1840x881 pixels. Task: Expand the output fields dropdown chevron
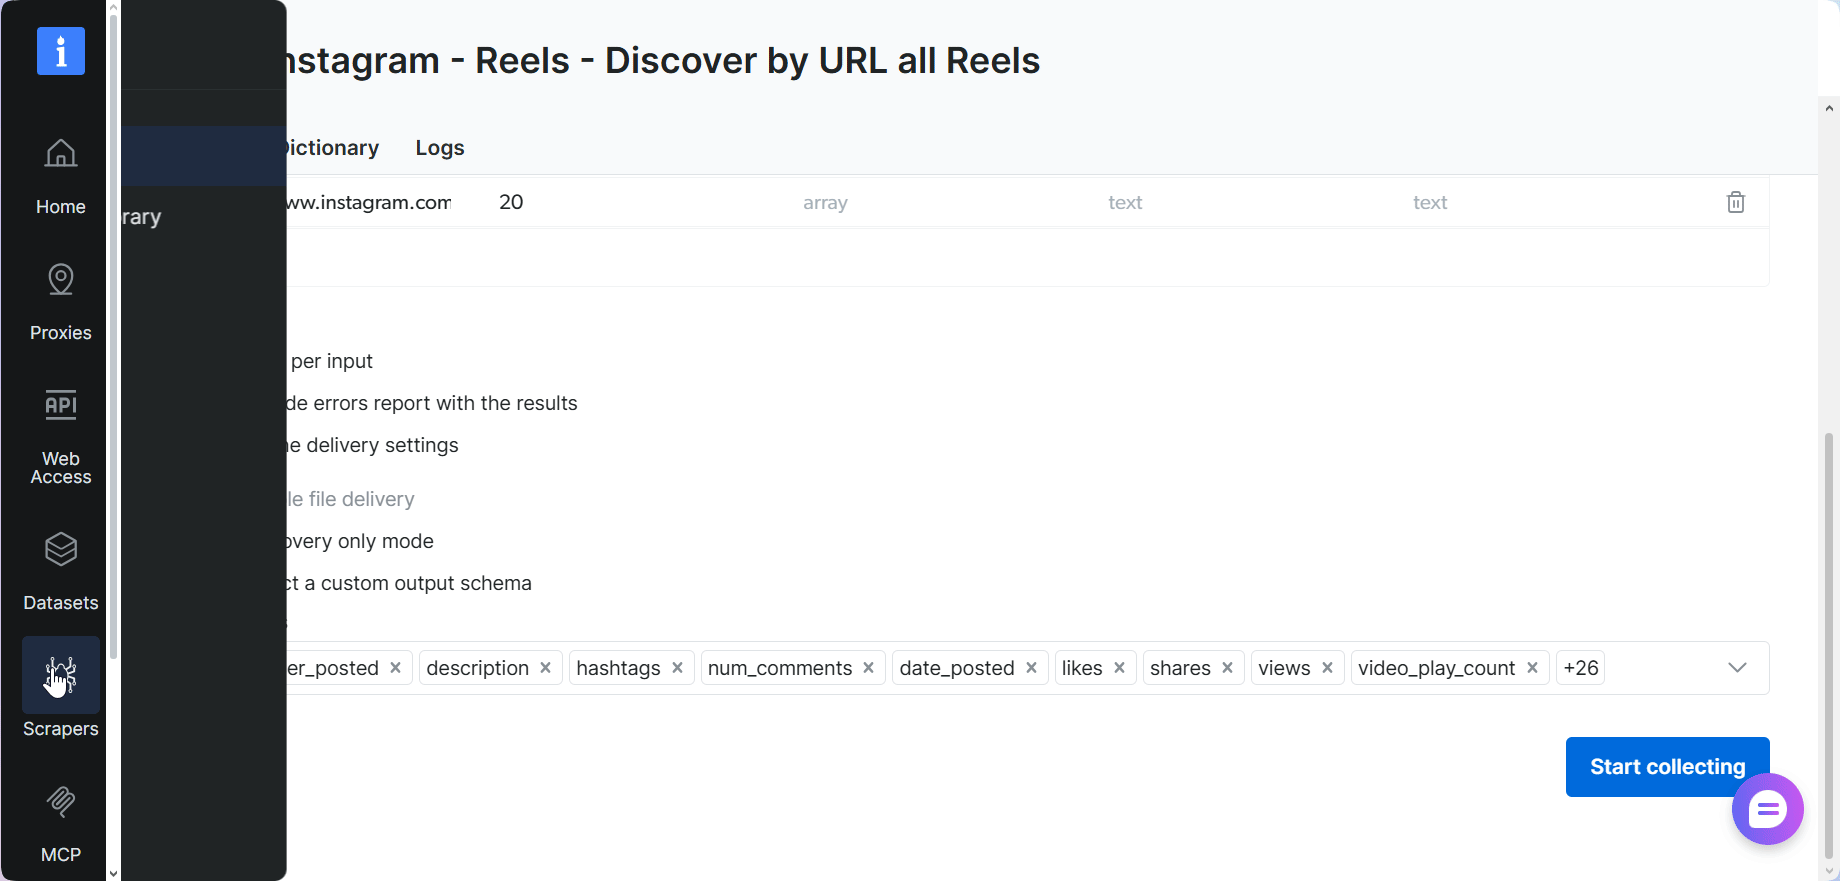tap(1737, 667)
